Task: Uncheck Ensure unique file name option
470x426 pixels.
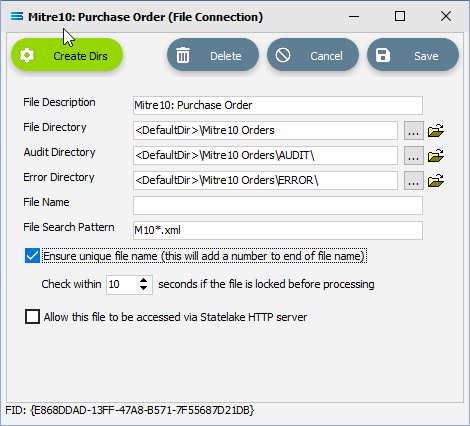Action: [32, 256]
